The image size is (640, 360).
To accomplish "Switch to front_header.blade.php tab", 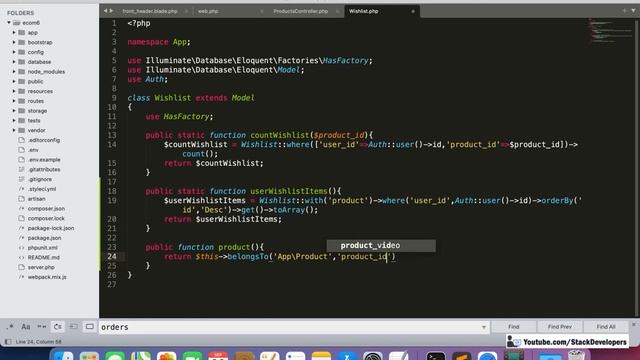I will click(150, 11).
